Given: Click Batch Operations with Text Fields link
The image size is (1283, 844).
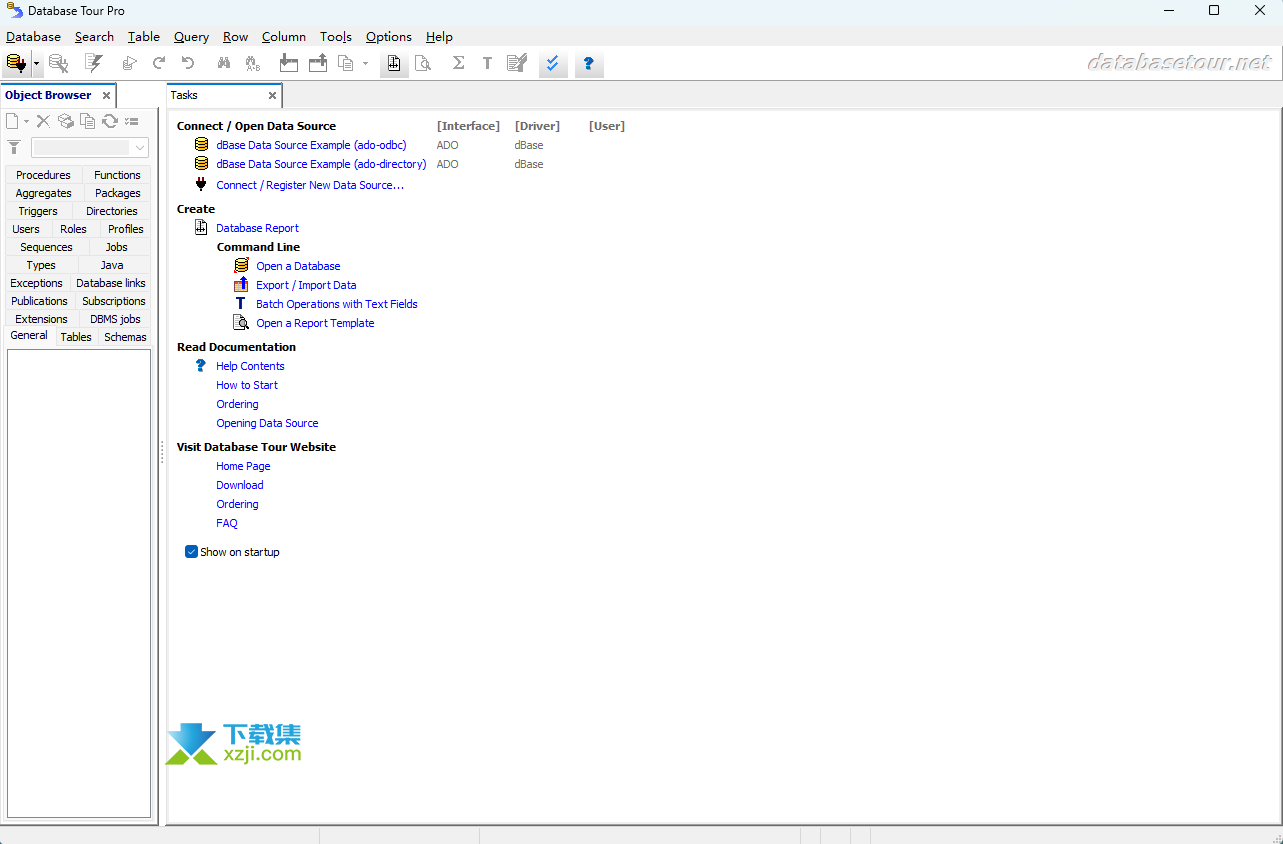Looking at the screenshot, I should point(337,304).
